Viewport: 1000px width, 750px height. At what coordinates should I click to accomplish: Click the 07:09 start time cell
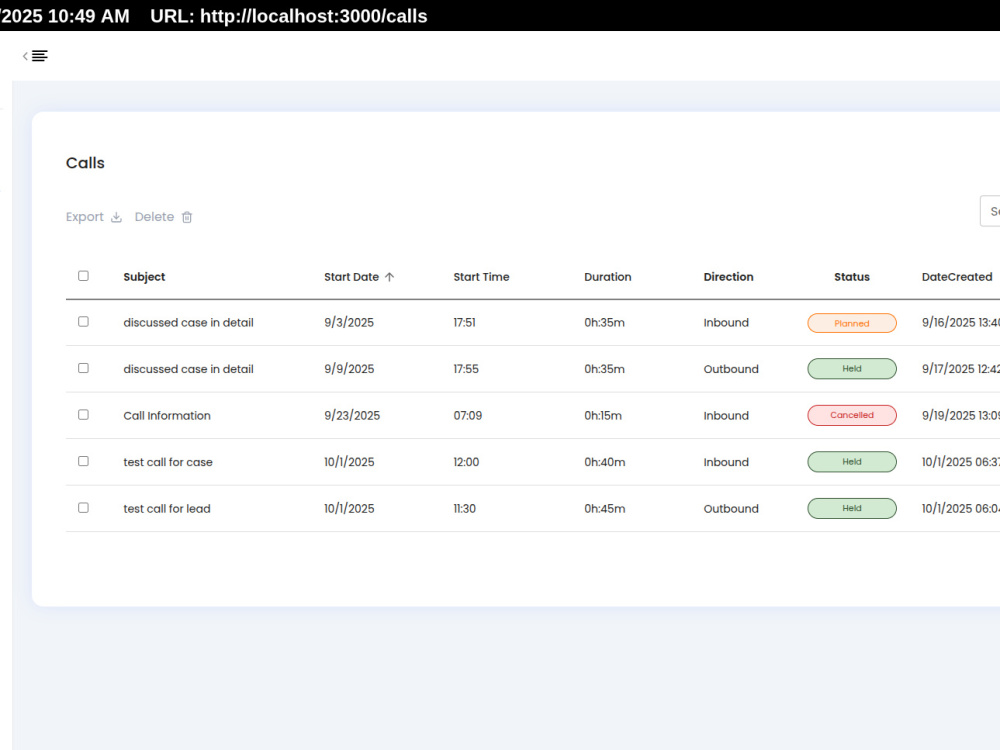coord(467,416)
